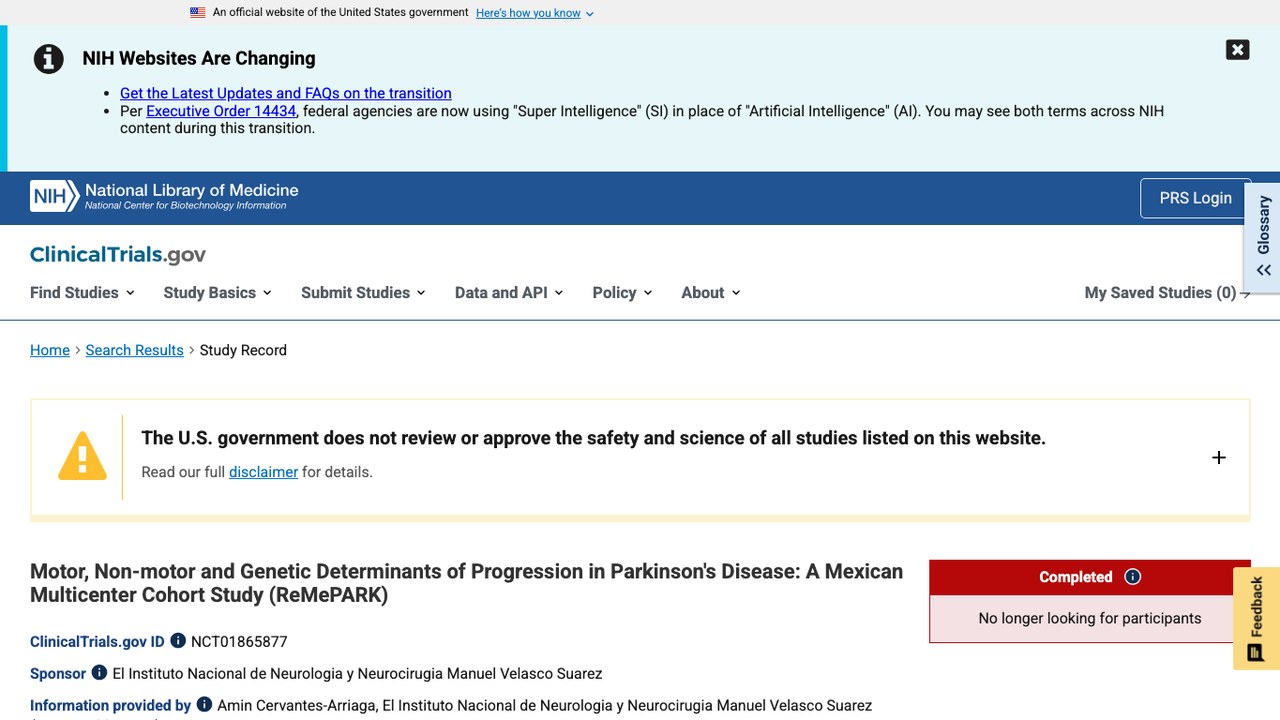Open the Feedback side tab

point(1257,618)
